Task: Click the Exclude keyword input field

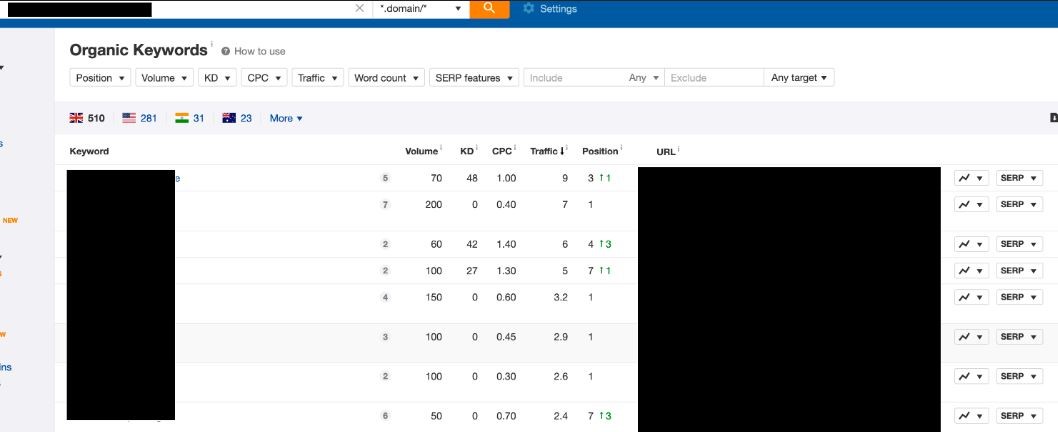Action: pos(714,78)
